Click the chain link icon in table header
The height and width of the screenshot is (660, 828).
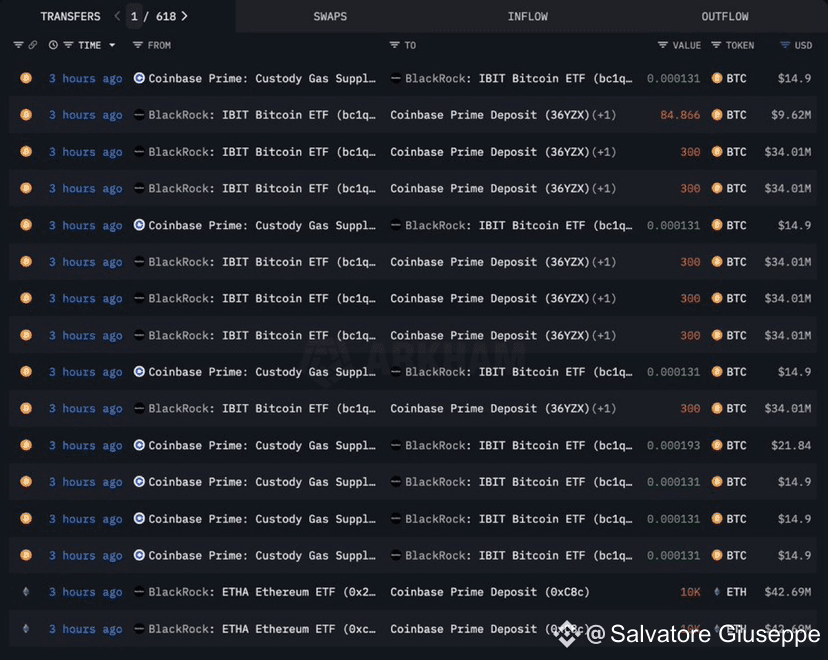33,45
